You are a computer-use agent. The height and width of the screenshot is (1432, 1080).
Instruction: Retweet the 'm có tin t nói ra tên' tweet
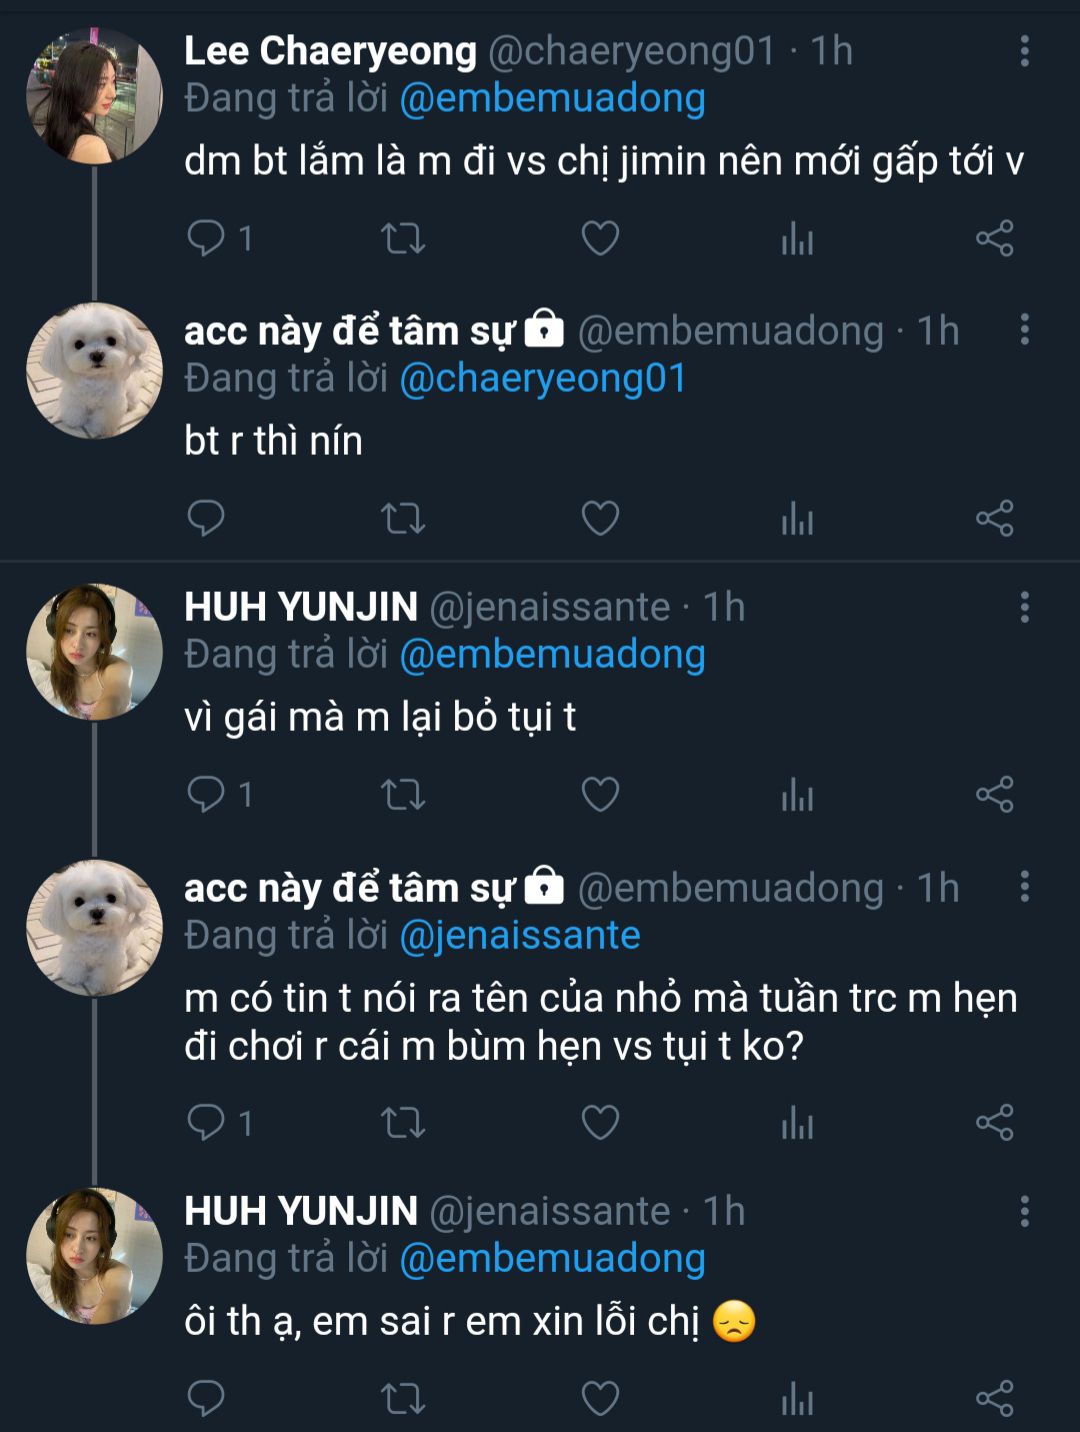tap(403, 1123)
